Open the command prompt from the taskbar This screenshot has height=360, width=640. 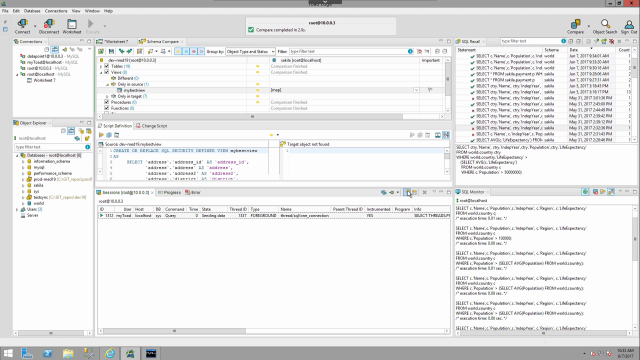coord(151,353)
